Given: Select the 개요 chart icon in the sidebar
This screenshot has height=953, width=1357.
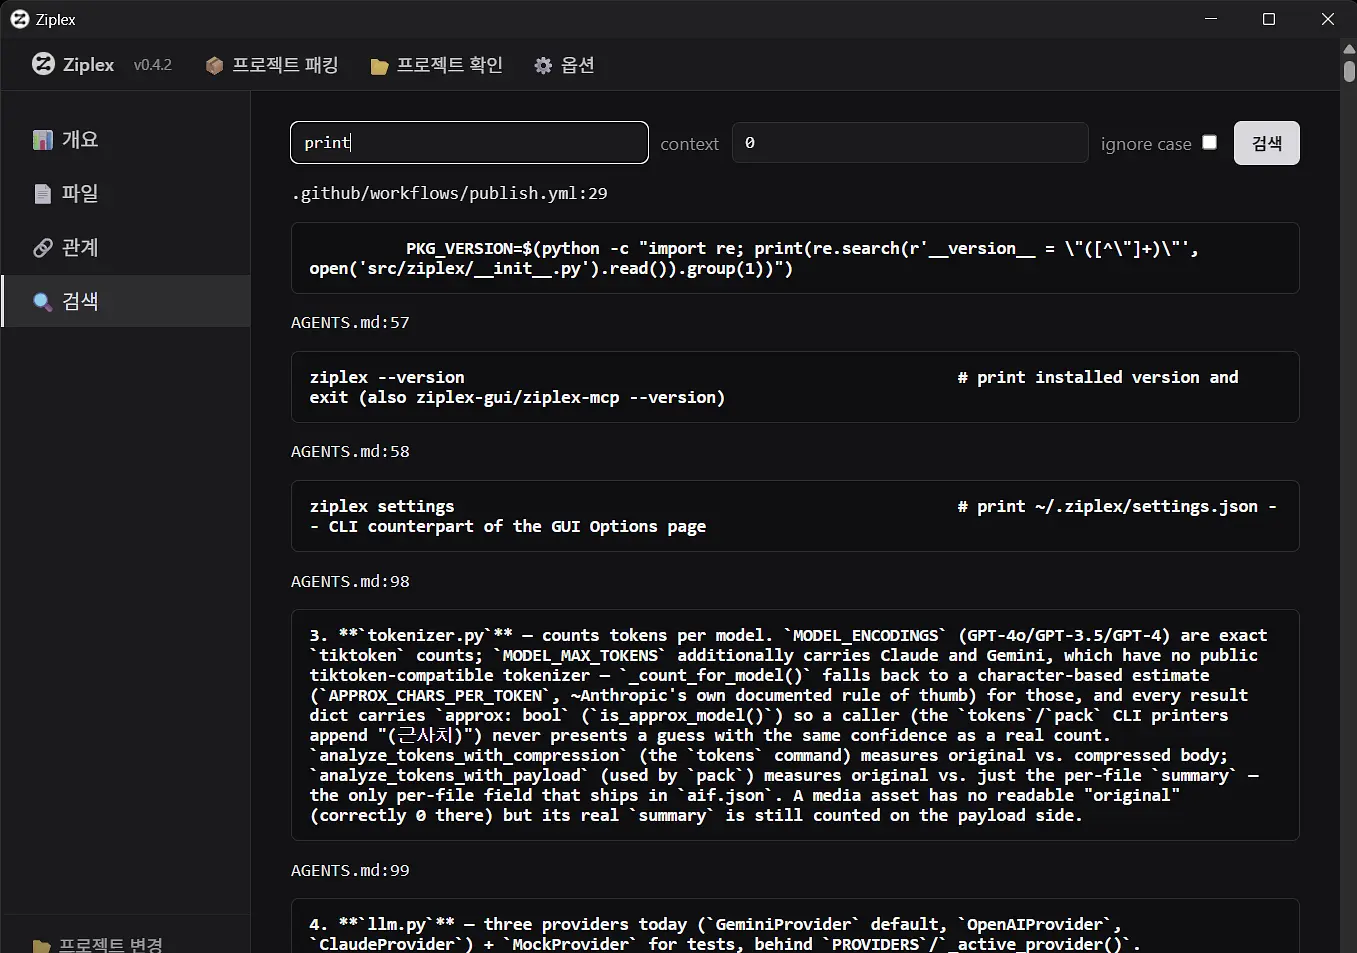Looking at the screenshot, I should 42,140.
